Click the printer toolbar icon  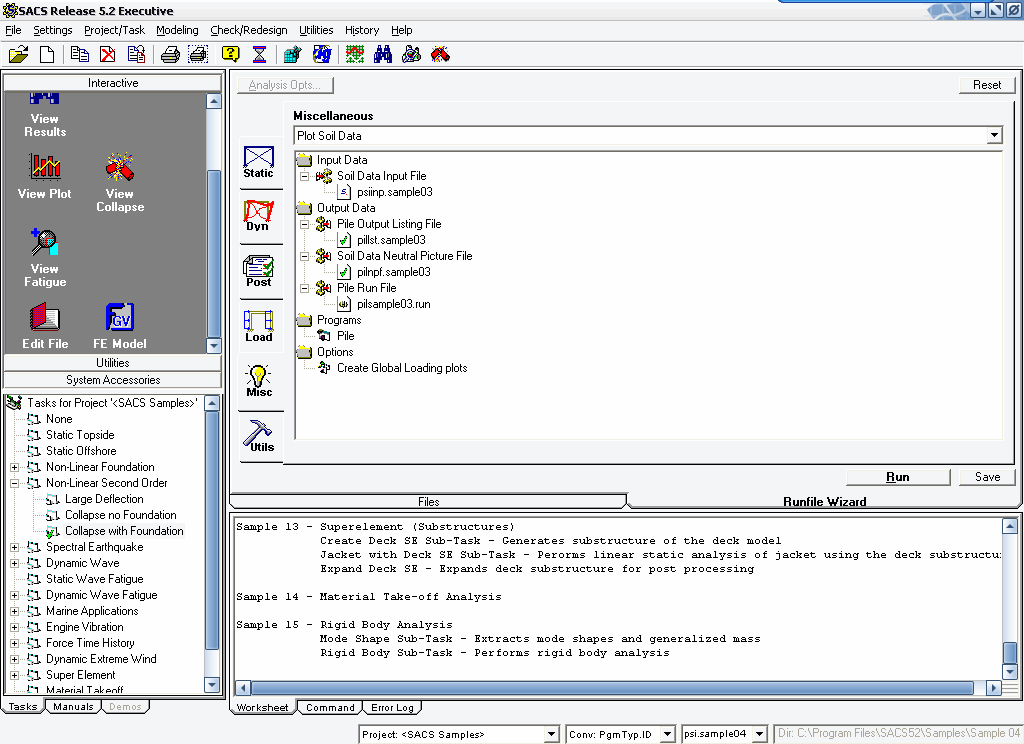[170, 54]
